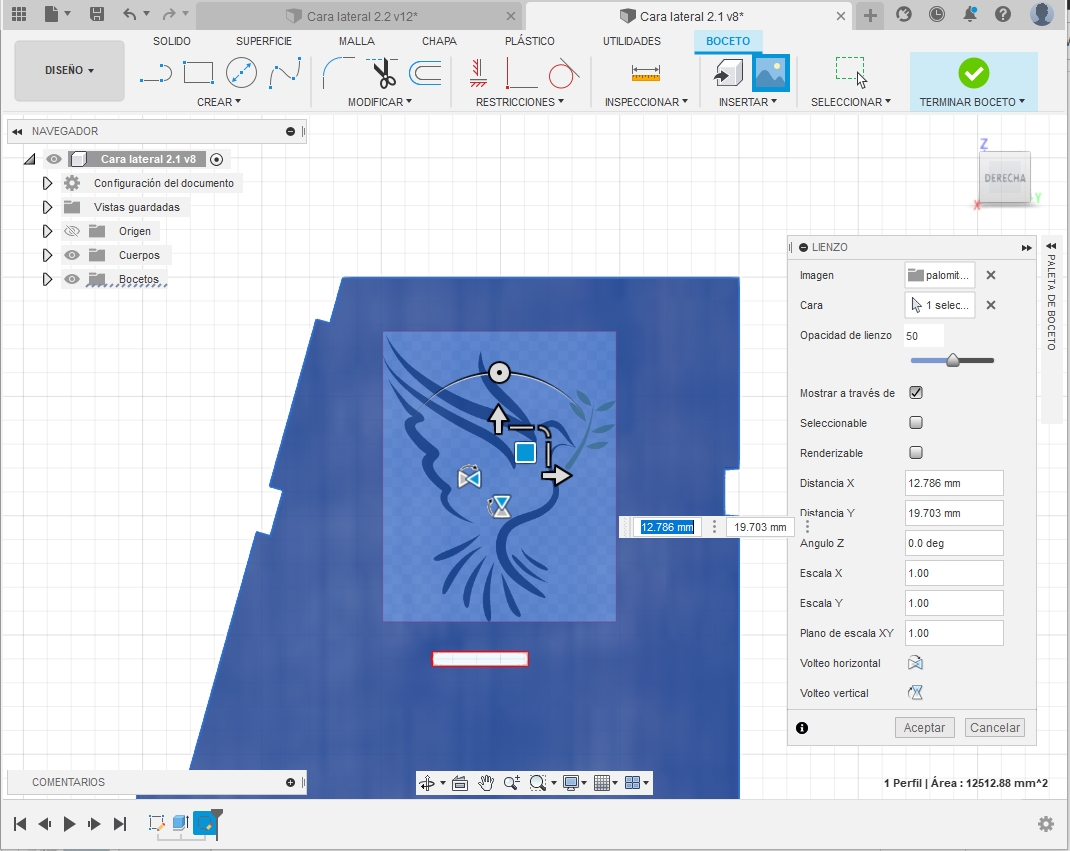Enable the Renderizable checkbox
The height and width of the screenshot is (851, 1070).
click(916, 452)
